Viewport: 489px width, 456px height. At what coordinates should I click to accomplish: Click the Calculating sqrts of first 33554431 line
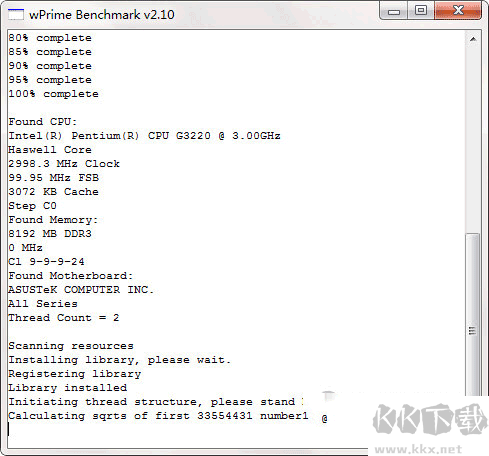click(158, 416)
